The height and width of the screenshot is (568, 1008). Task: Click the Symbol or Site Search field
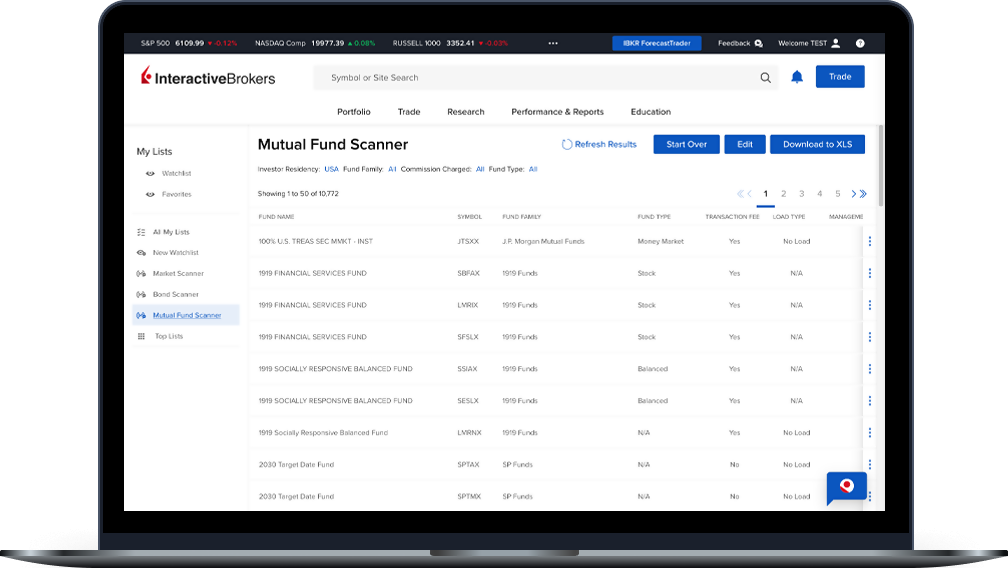(540, 77)
